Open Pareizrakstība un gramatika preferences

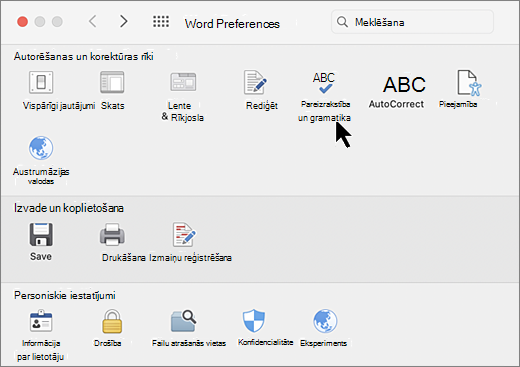point(324,83)
